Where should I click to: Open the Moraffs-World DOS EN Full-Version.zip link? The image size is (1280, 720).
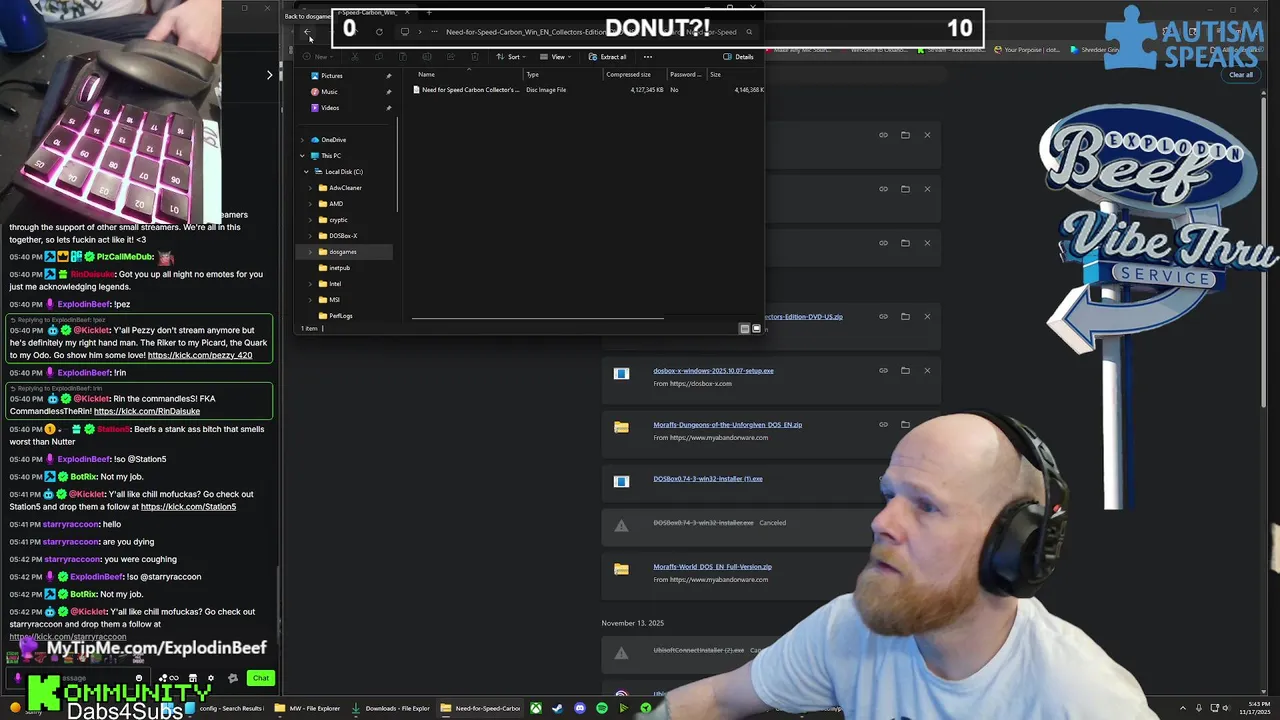pos(712,567)
